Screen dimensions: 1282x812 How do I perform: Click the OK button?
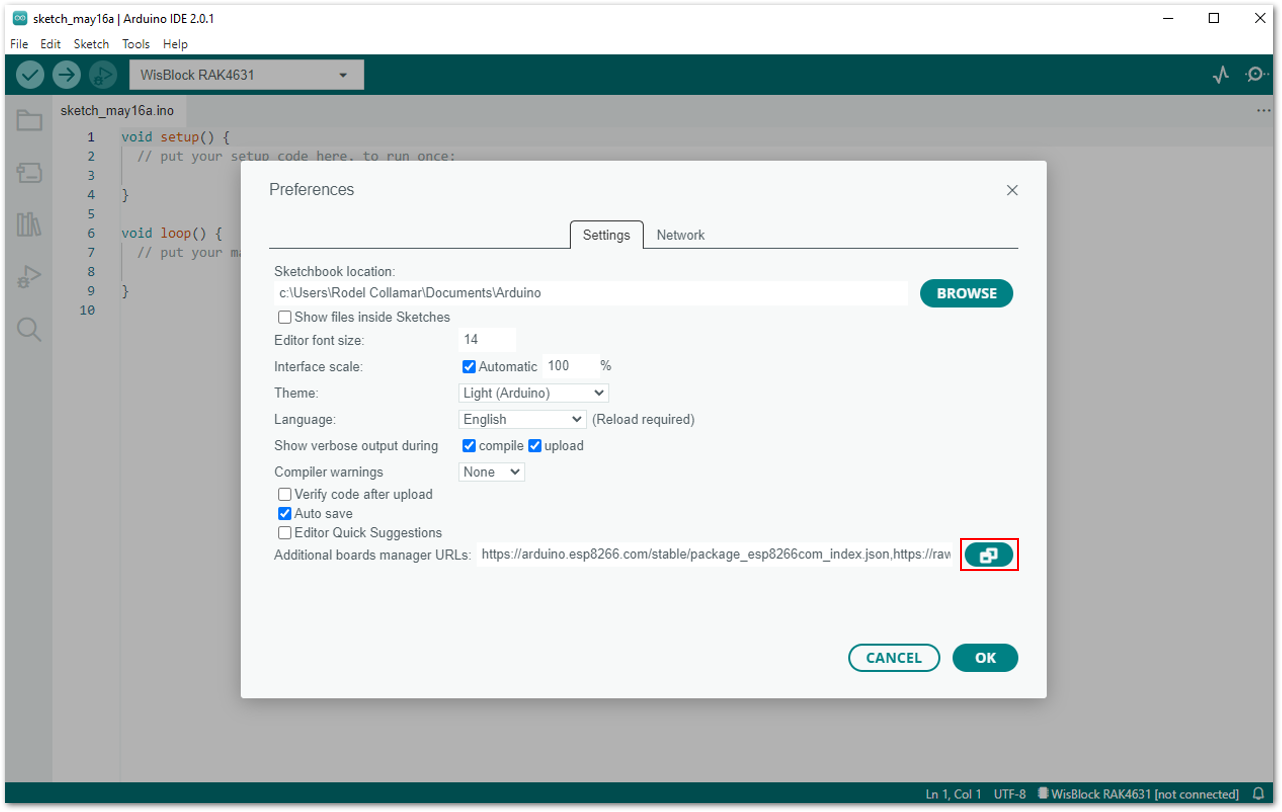pyautogui.click(x=985, y=658)
